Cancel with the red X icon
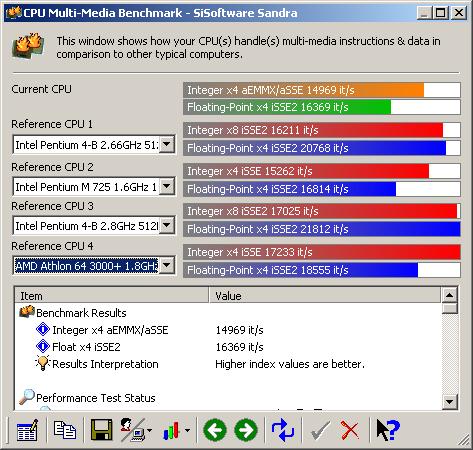 pyautogui.click(x=350, y=430)
